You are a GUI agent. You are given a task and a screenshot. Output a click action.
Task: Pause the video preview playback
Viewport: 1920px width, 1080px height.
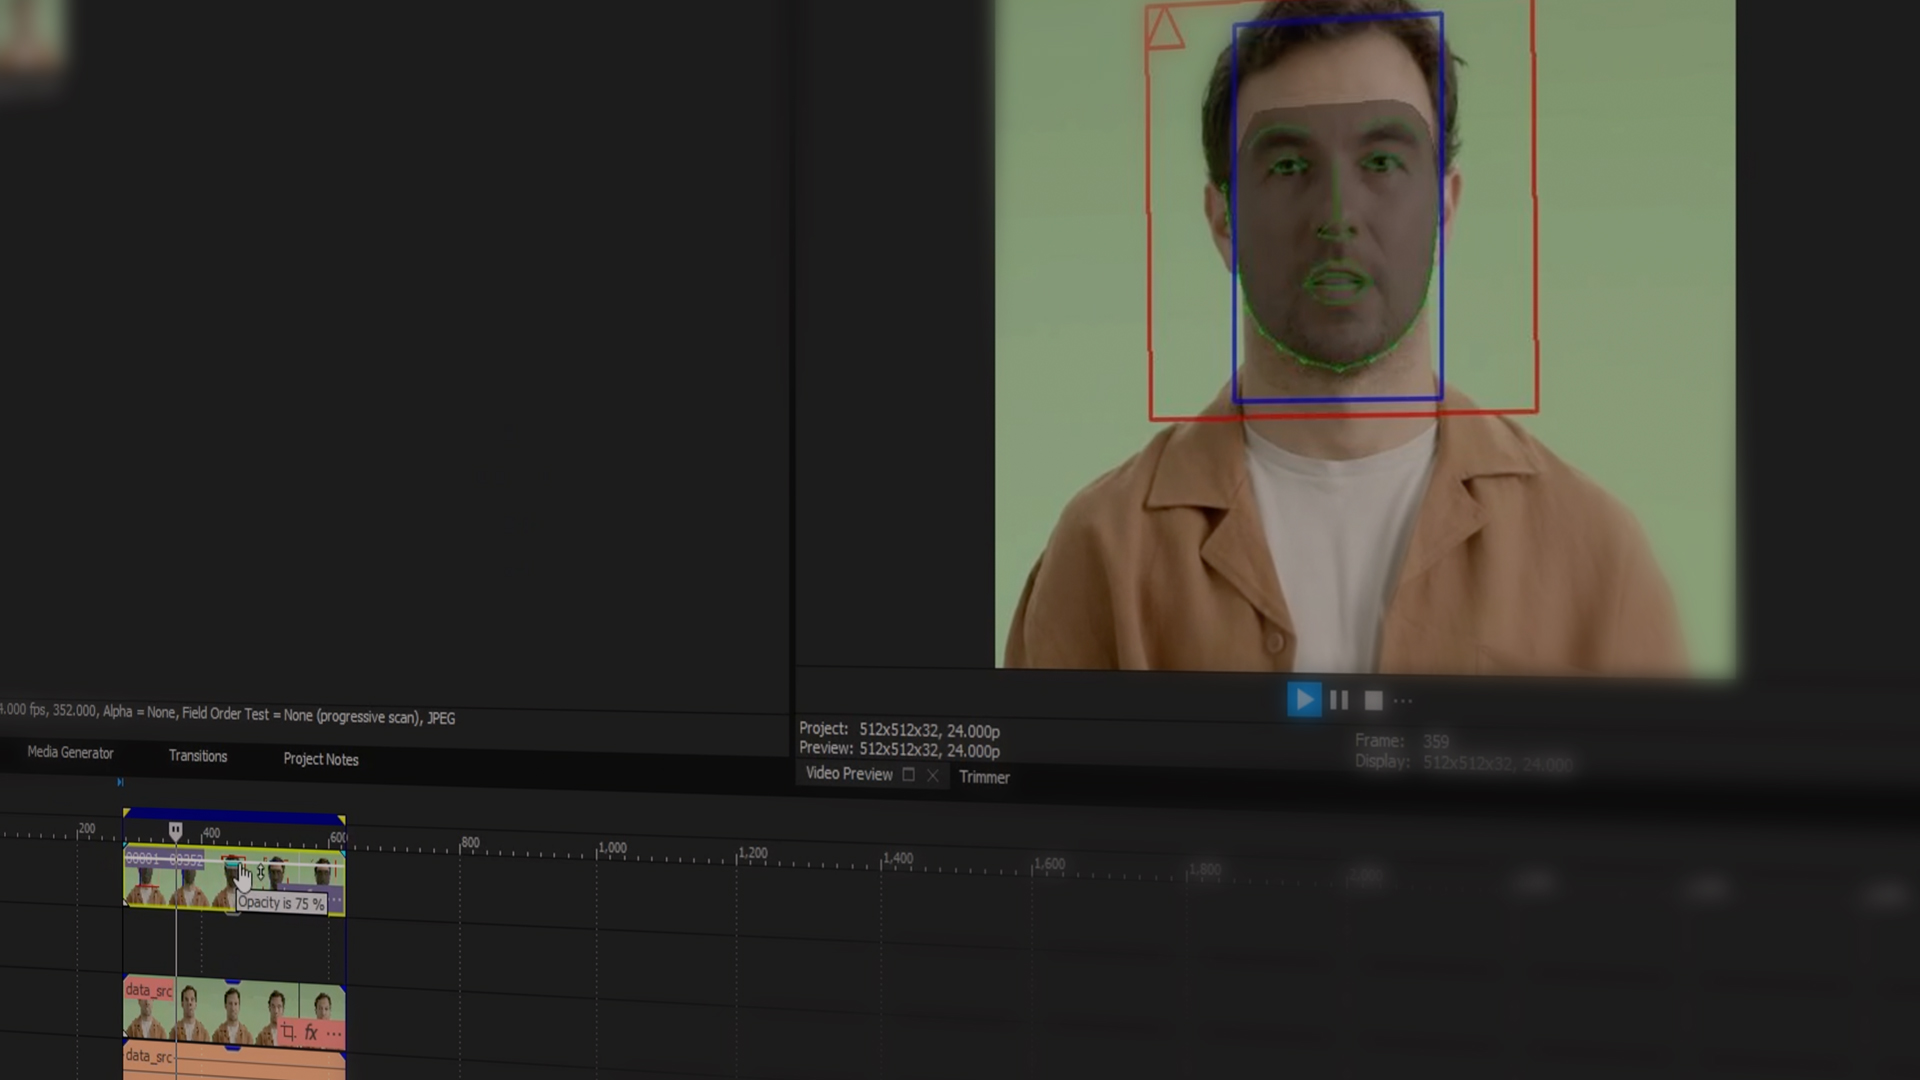point(1339,700)
